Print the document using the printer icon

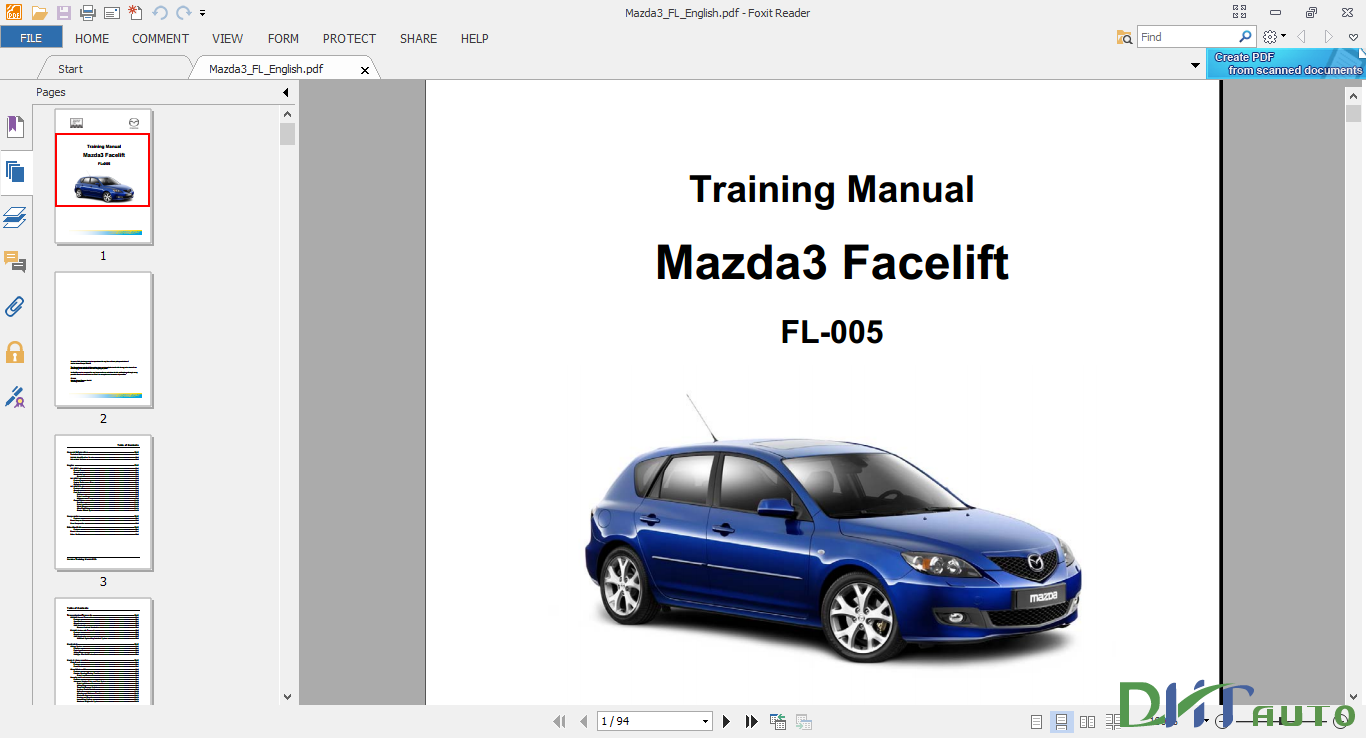pyautogui.click(x=88, y=13)
